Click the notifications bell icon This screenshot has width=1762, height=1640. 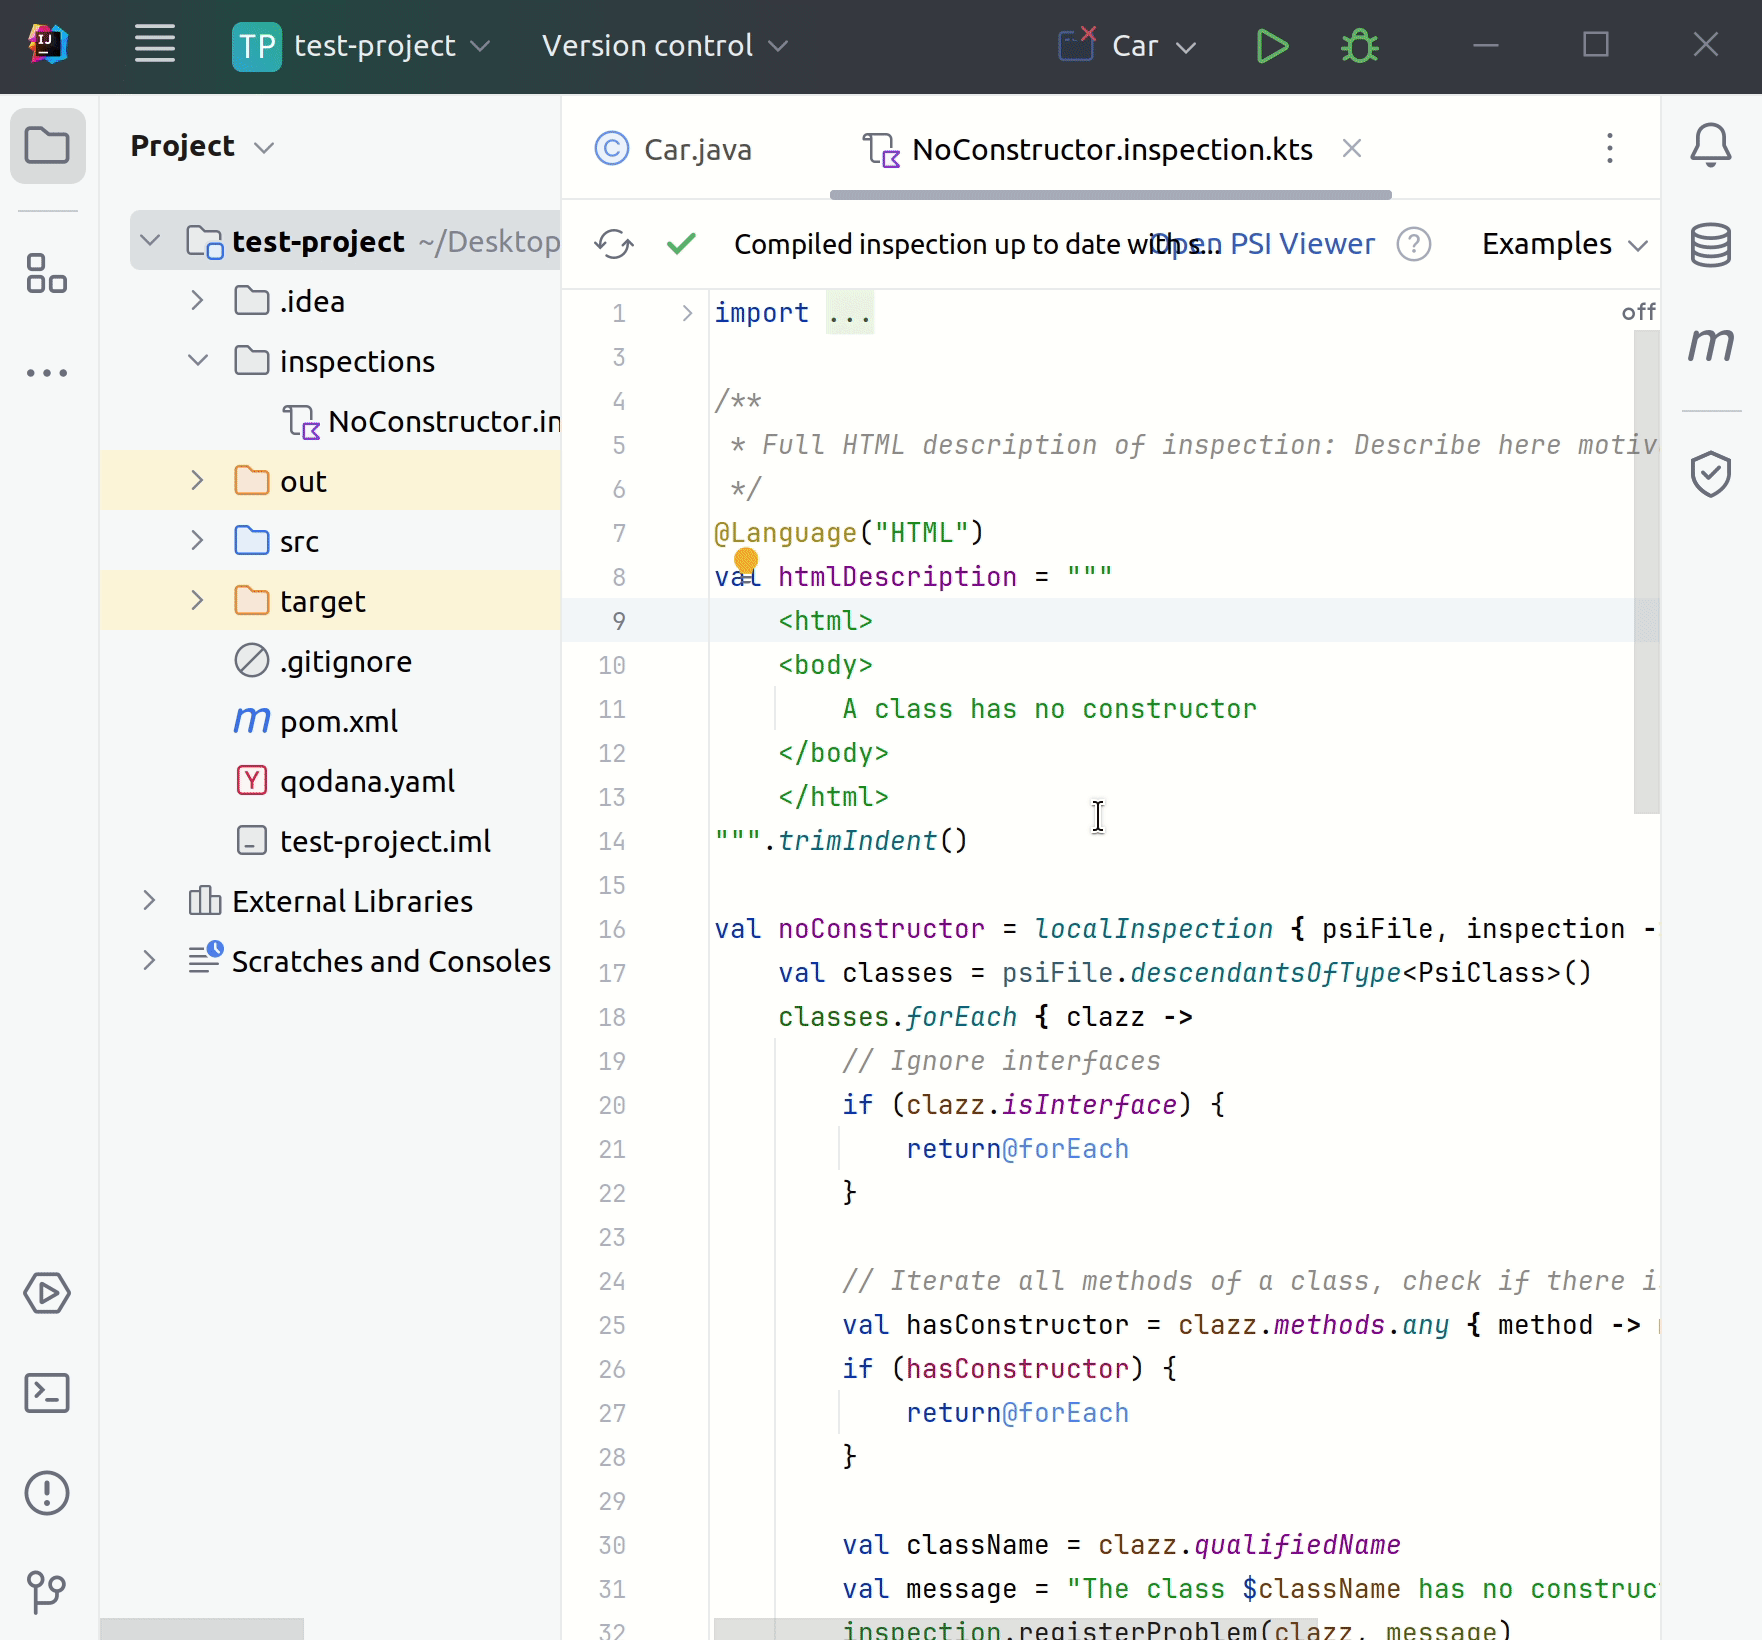1711,145
